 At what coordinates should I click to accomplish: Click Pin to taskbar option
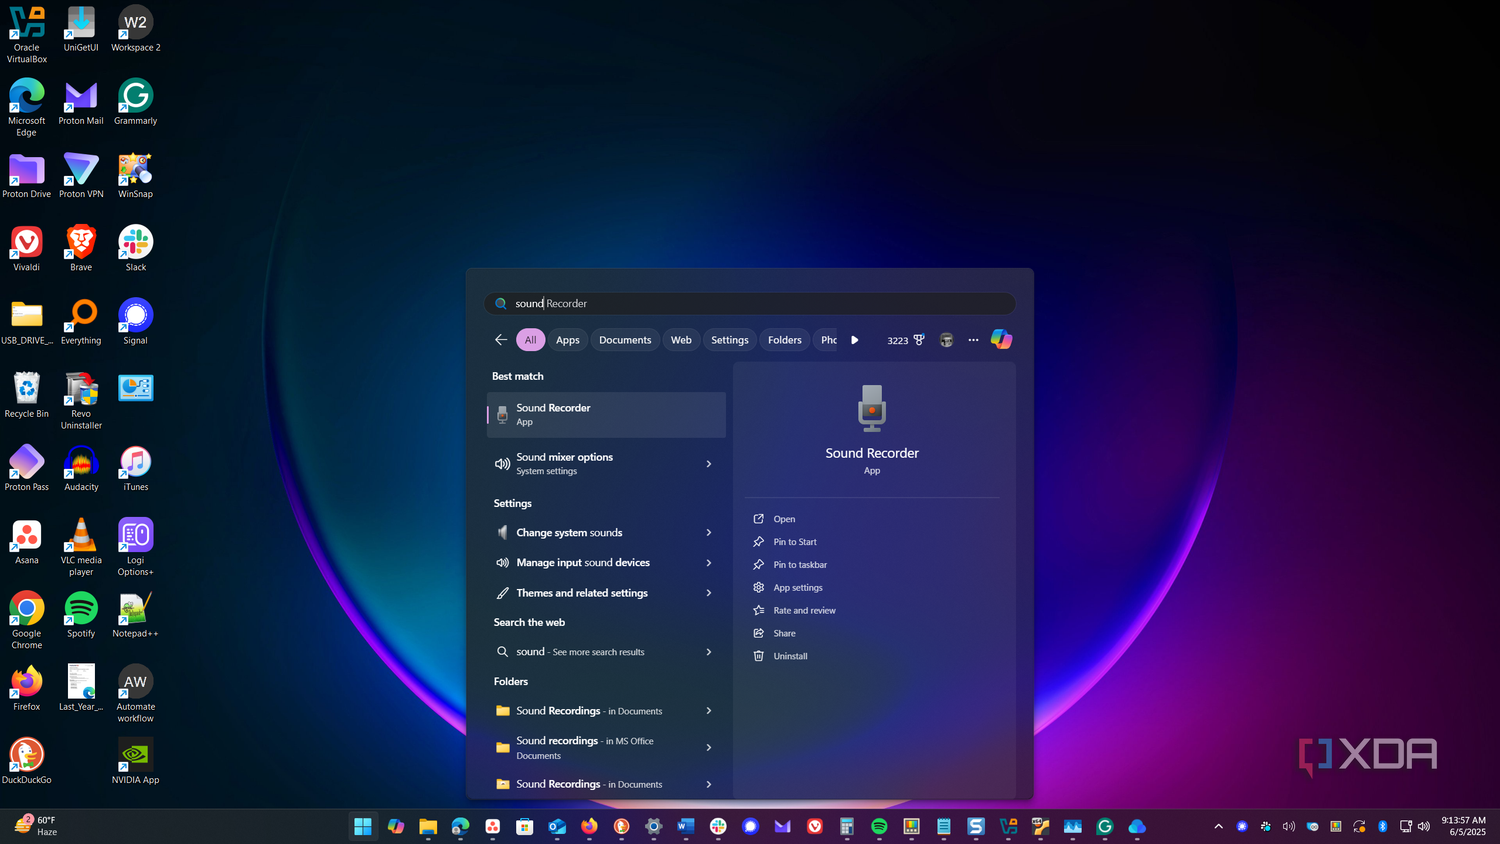pyautogui.click(x=800, y=565)
